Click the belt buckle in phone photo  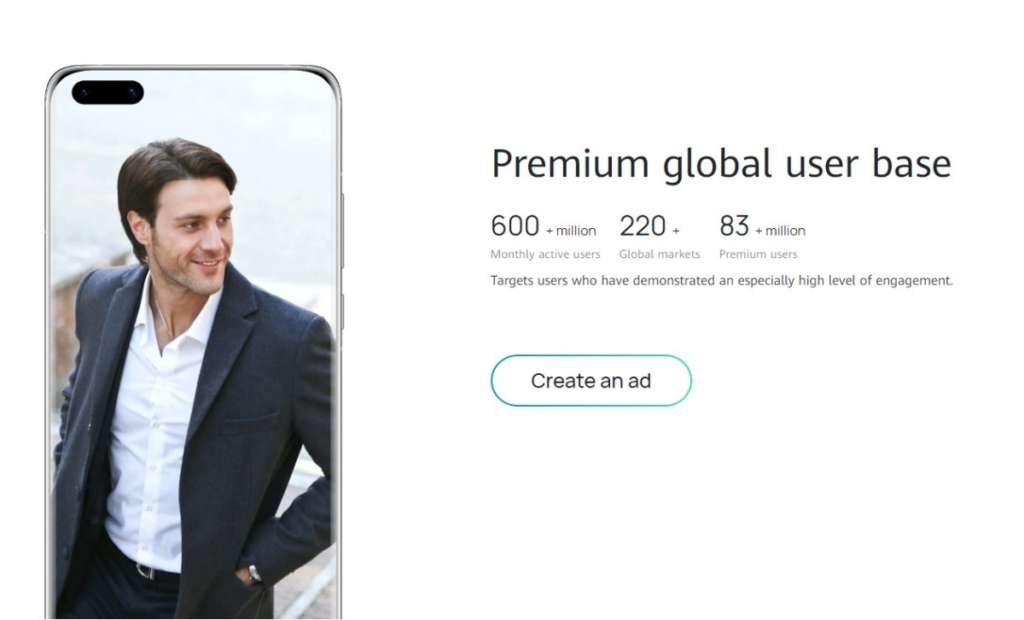(146, 571)
